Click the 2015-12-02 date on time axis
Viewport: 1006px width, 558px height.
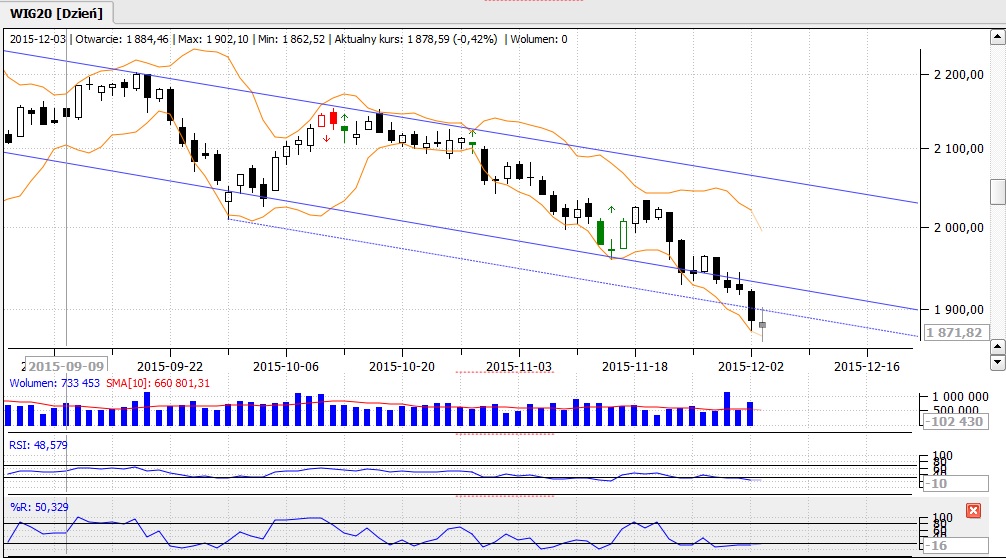point(752,366)
